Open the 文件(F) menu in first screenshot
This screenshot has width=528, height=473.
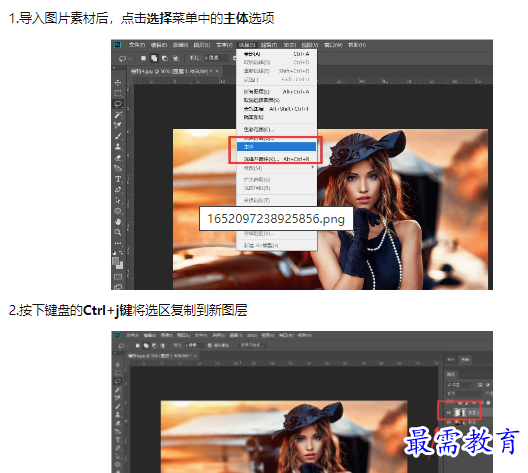136,45
